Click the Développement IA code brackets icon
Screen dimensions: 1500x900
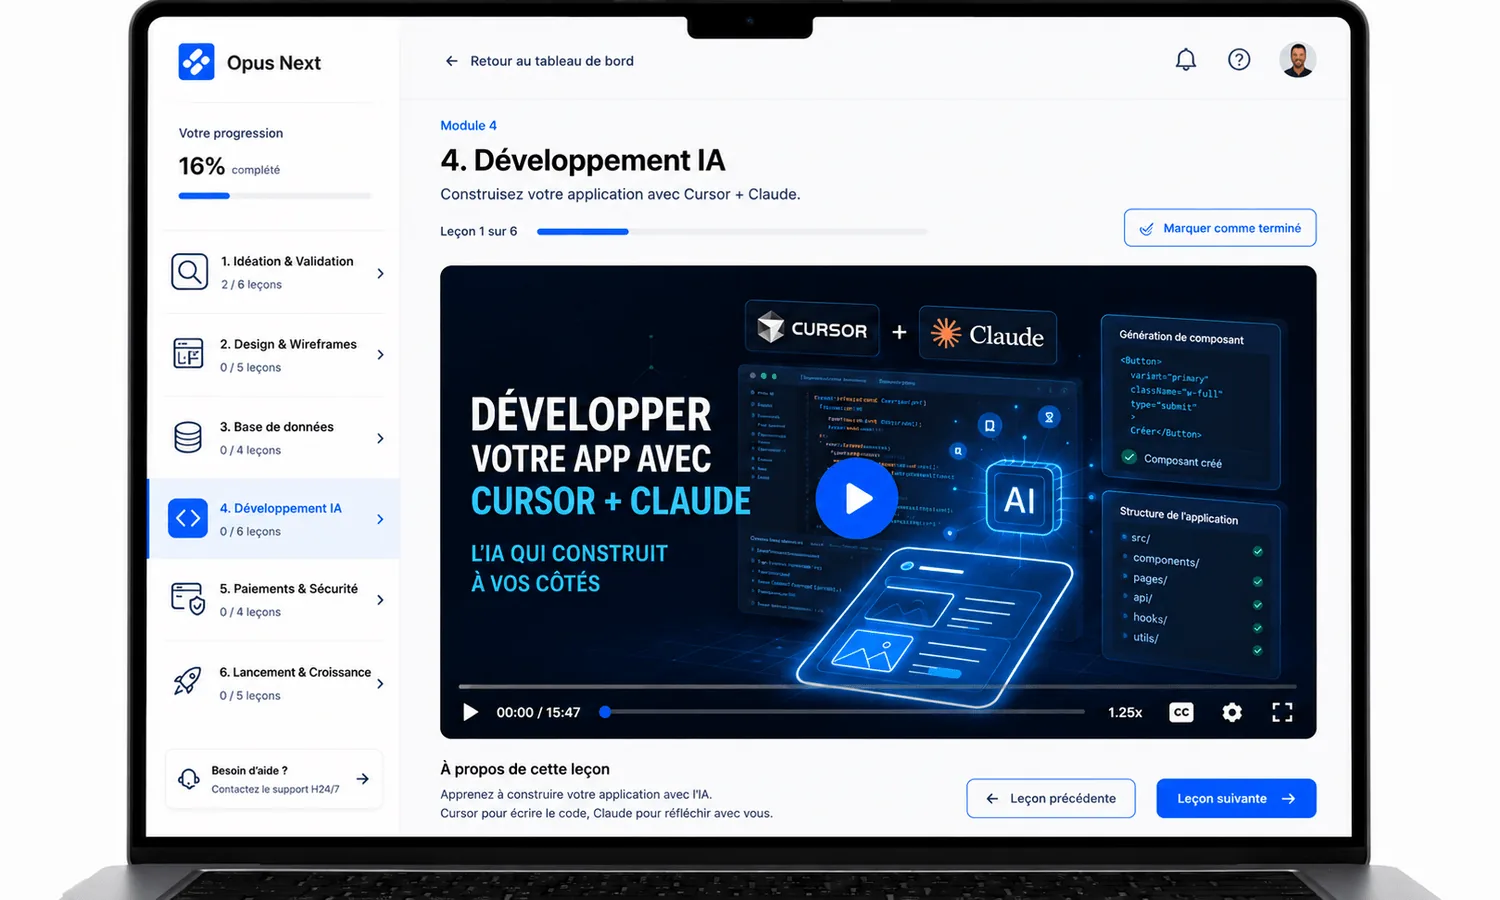[x=188, y=518]
